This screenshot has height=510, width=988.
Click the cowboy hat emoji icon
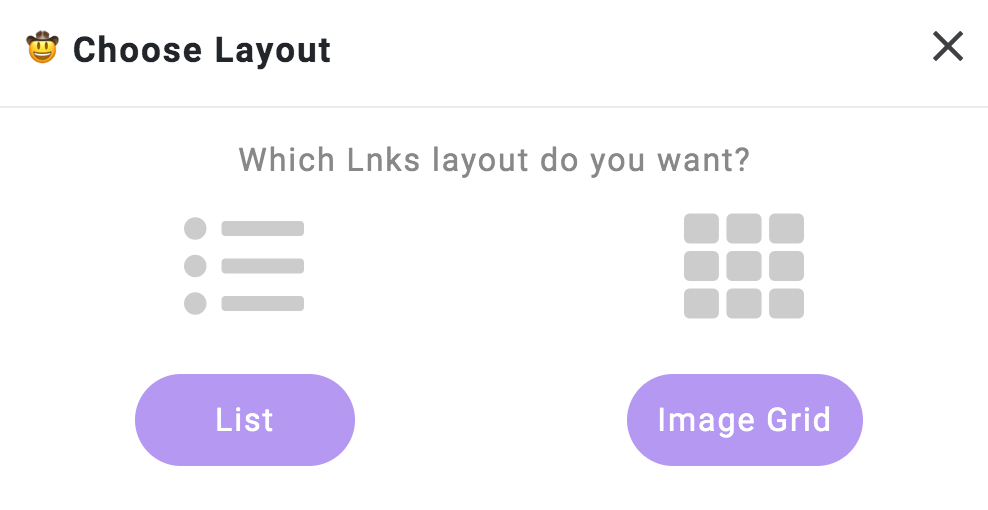(42, 47)
